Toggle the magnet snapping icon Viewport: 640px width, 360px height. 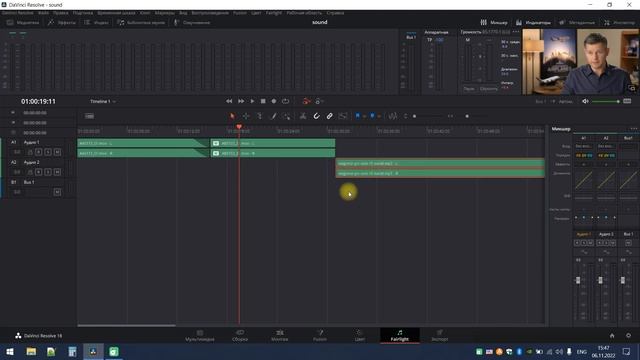pos(316,116)
